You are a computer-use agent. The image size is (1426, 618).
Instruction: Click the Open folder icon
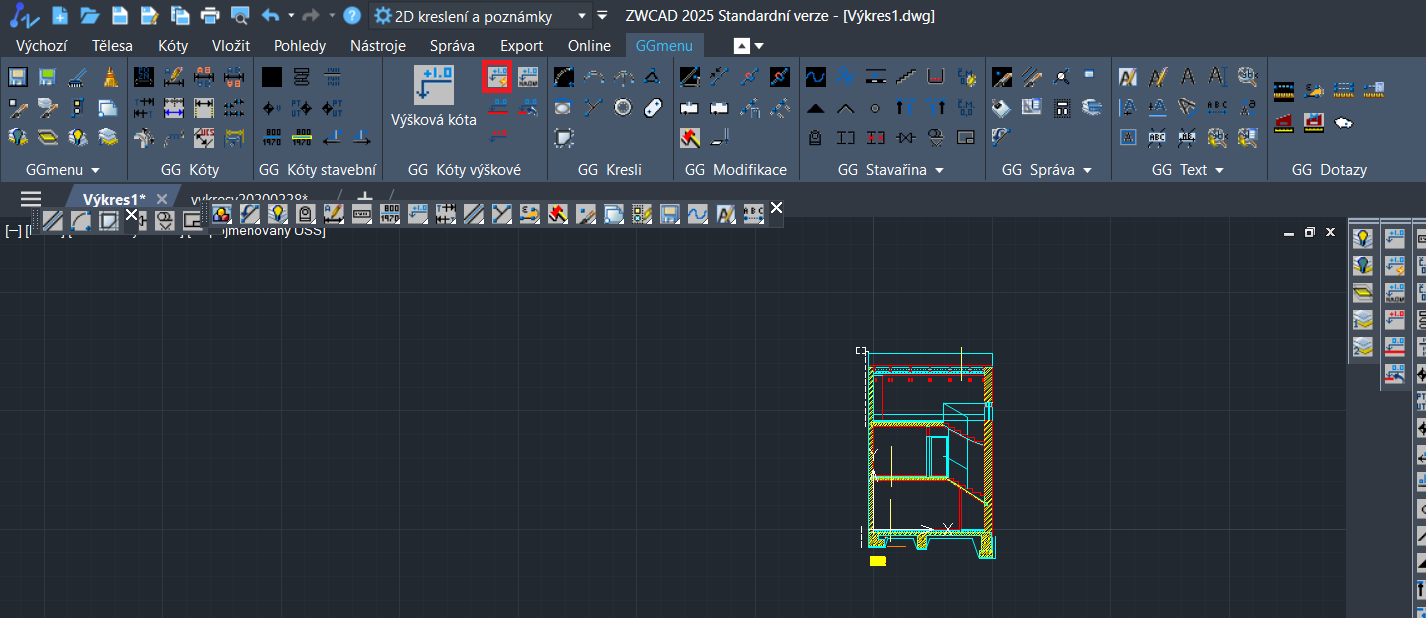pos(89,16)
